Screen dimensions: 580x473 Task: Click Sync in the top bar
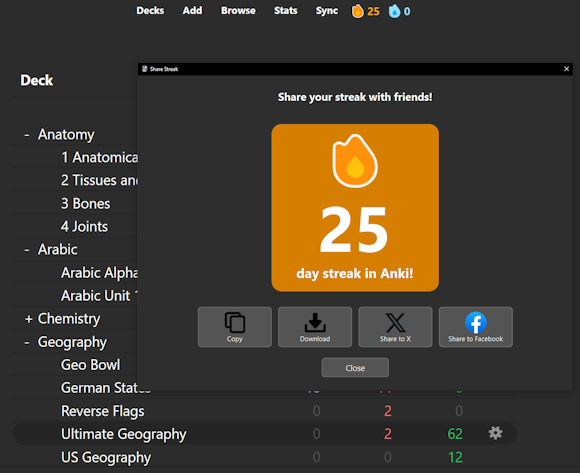click(327, 11)
